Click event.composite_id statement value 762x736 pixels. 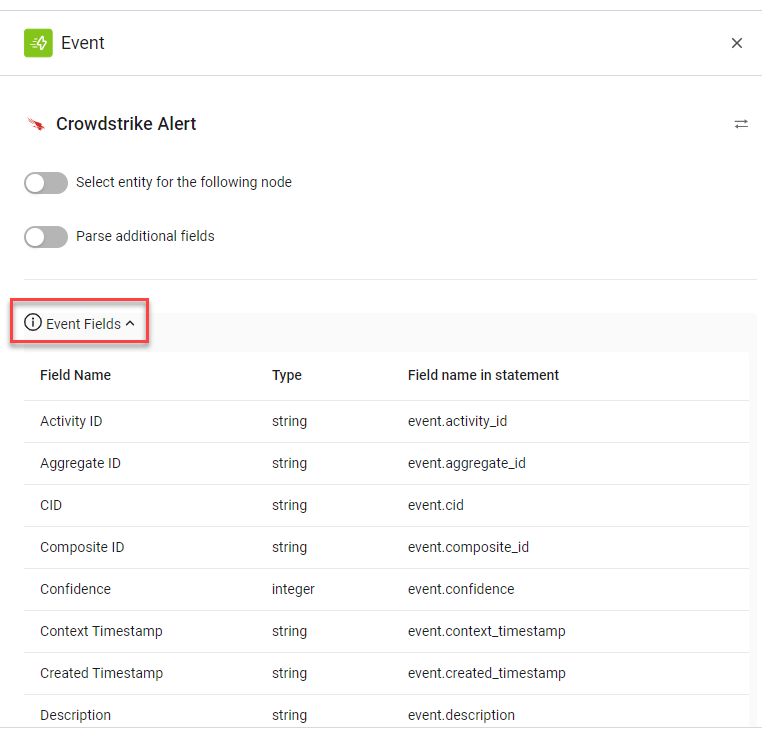point(468,547)
